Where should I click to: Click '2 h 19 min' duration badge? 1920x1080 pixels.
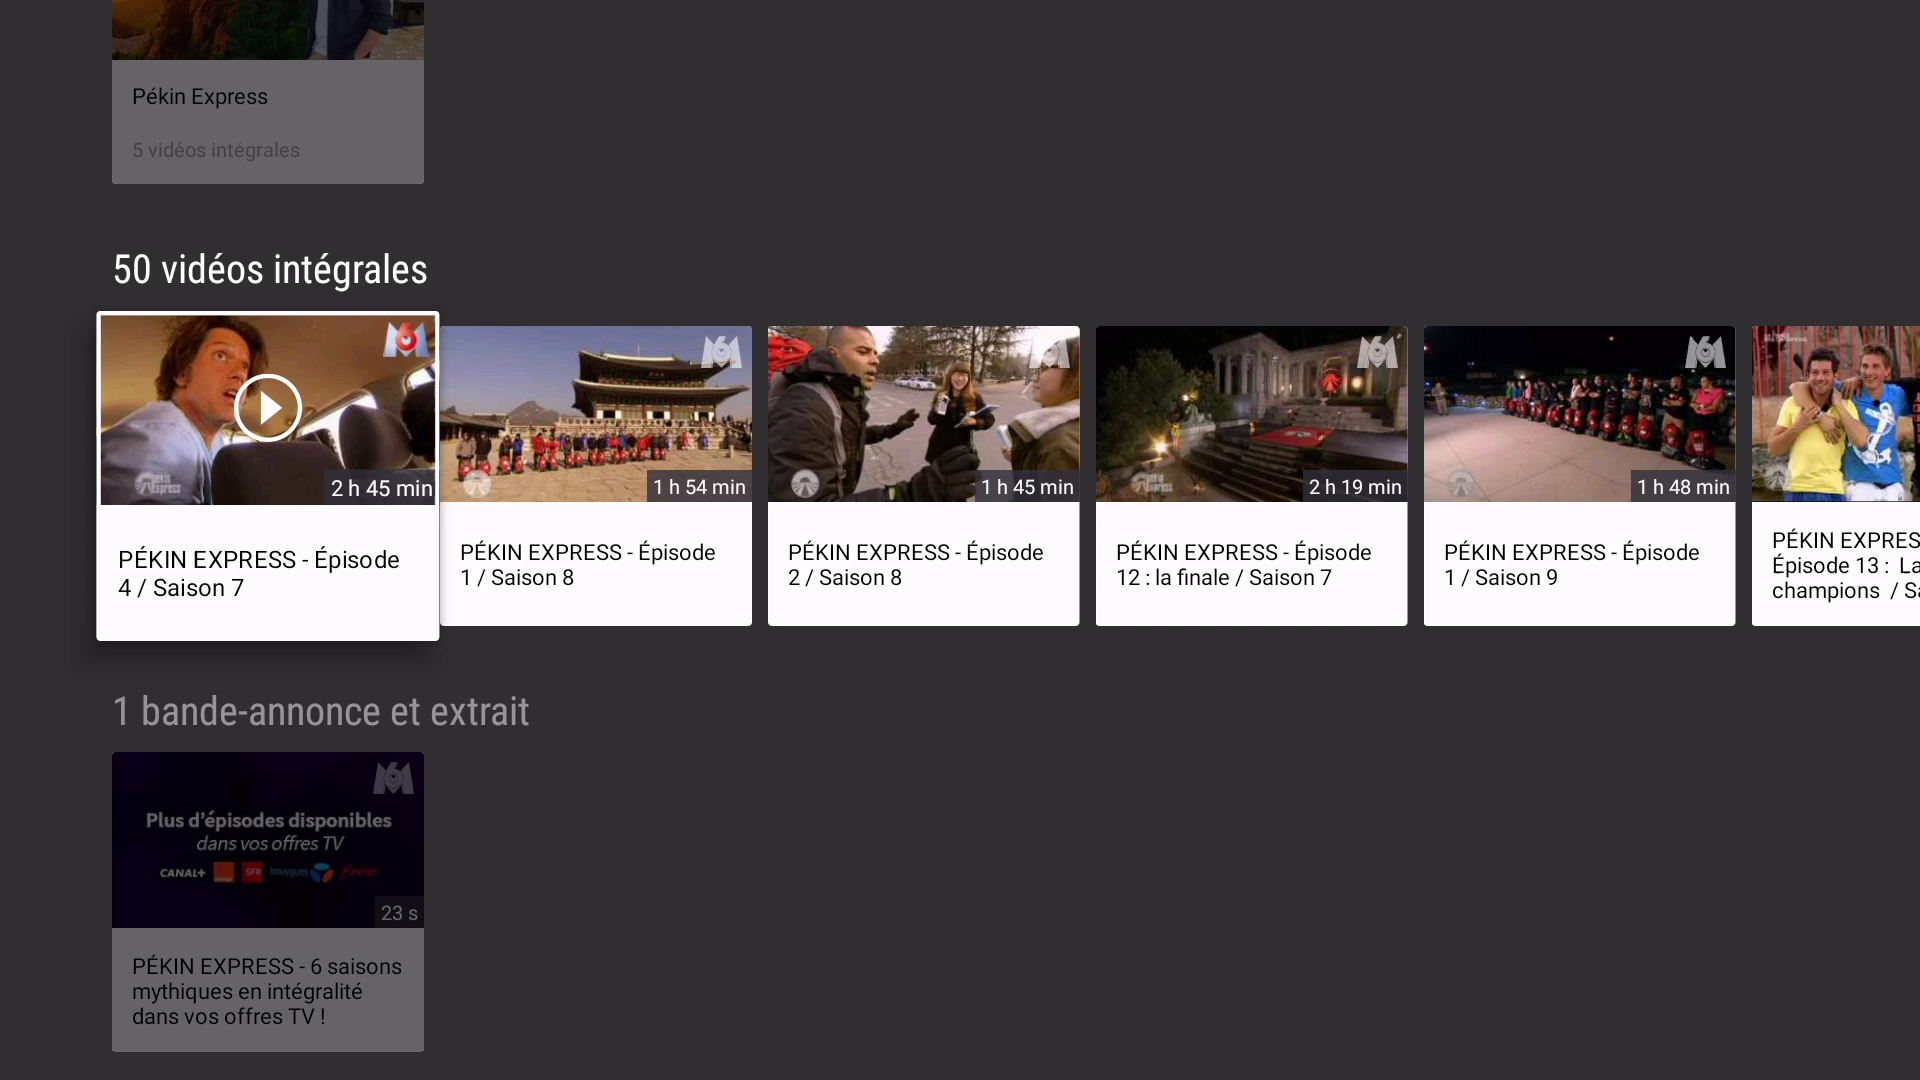coord(1355,487)
